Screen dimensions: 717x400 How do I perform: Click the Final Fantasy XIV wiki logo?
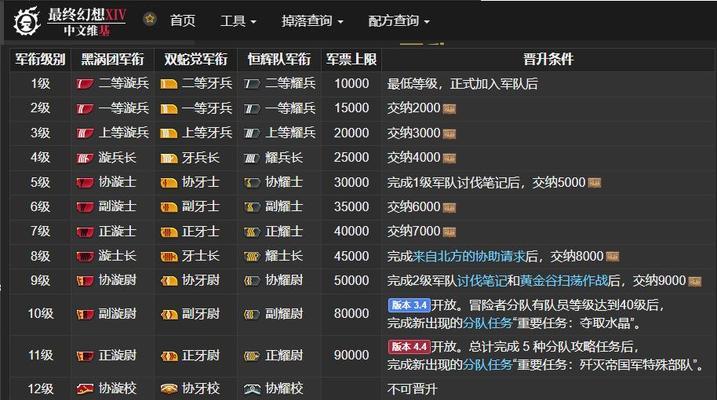pyautogui.click(x=70, y=21)
